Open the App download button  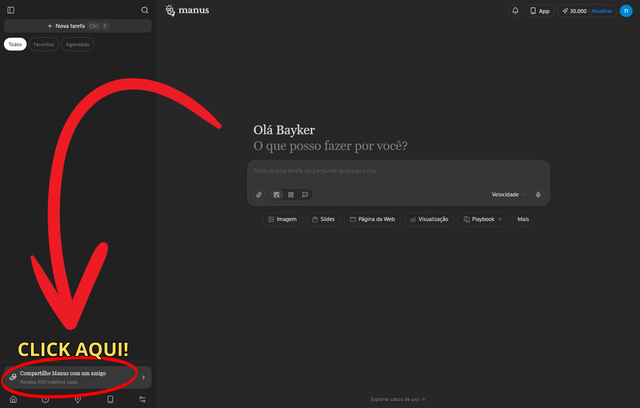539,11
